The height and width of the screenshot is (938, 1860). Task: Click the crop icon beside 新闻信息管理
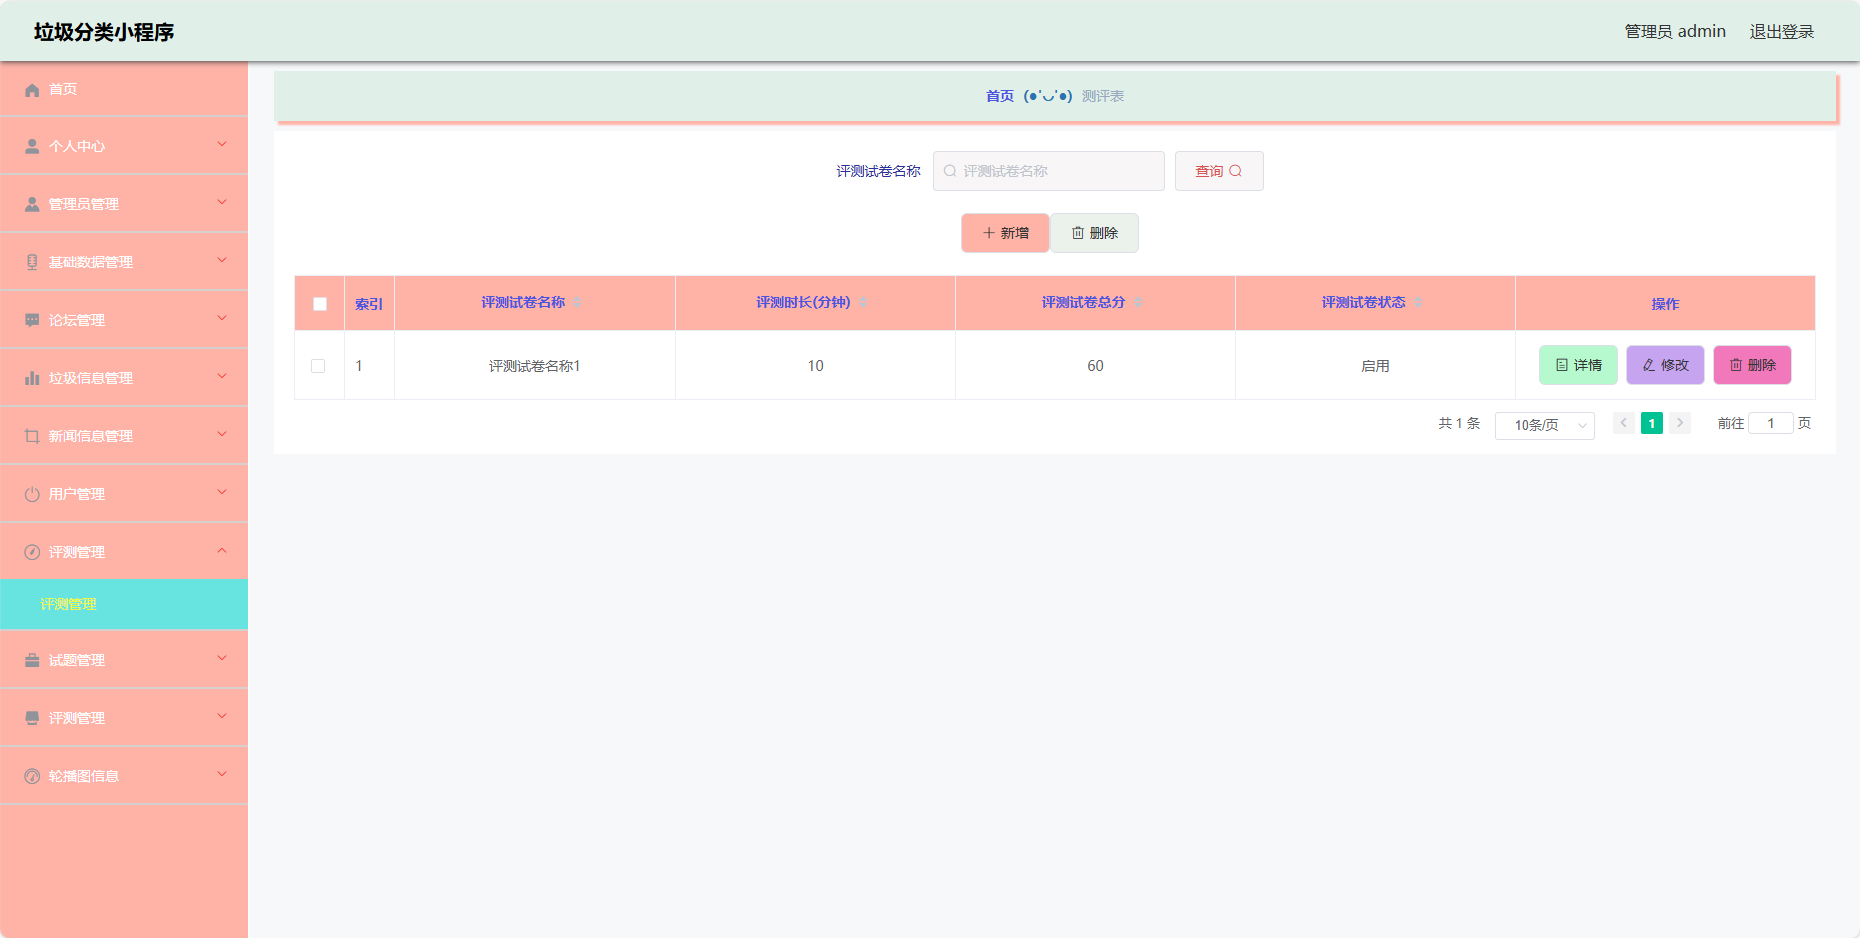tap(32, 436)
